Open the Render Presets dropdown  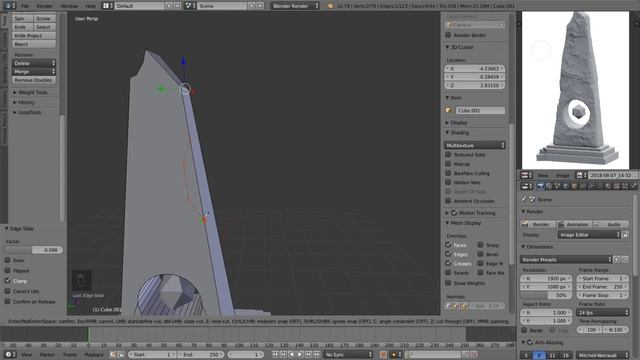click(566, 260)
